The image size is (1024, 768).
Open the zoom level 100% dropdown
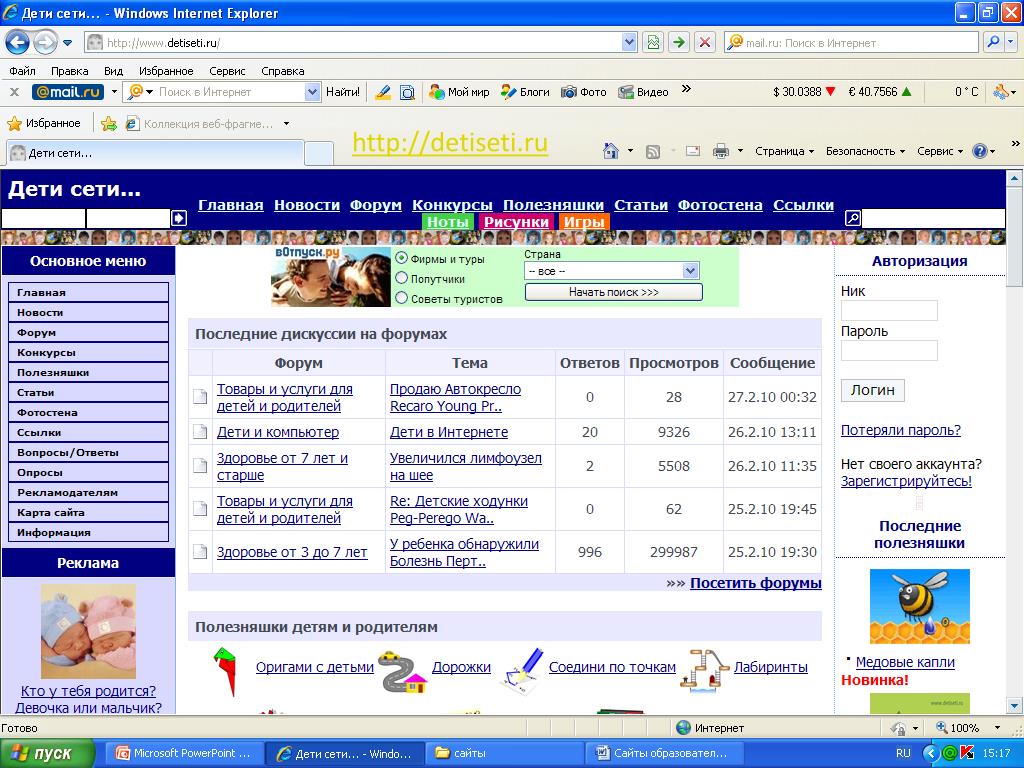[x=997, y=728]
